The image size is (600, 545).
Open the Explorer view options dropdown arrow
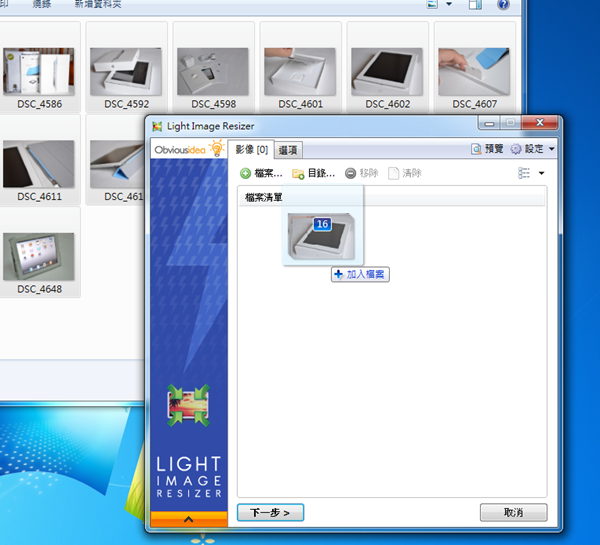449,4
